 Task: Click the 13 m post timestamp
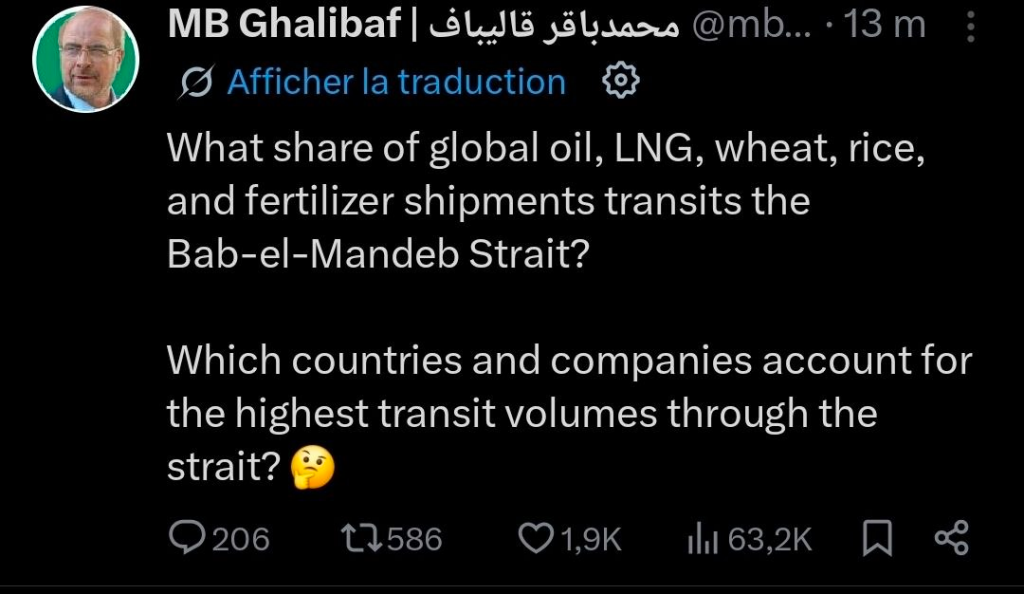coord(885,26)
